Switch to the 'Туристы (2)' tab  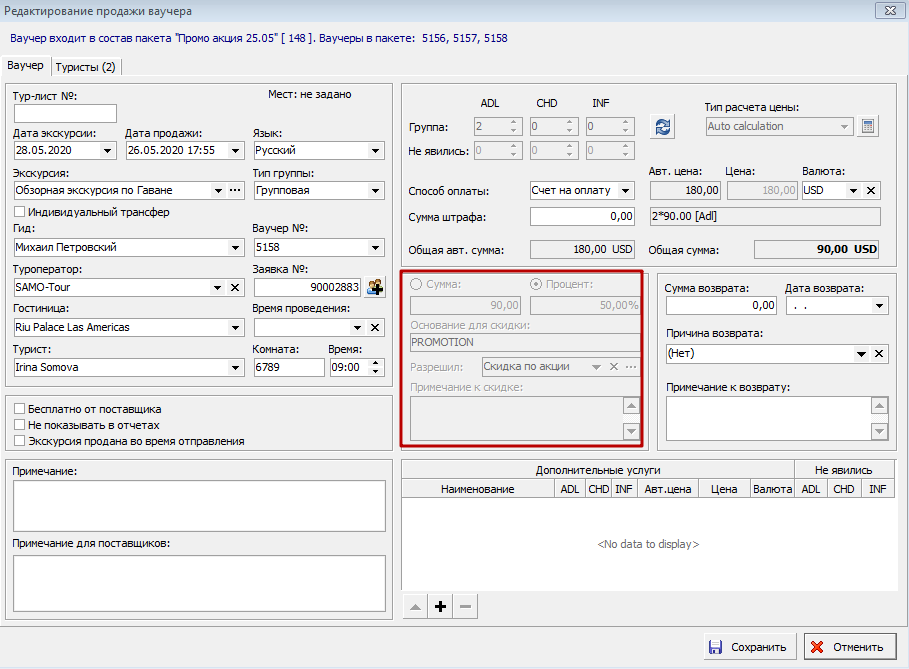86,67
